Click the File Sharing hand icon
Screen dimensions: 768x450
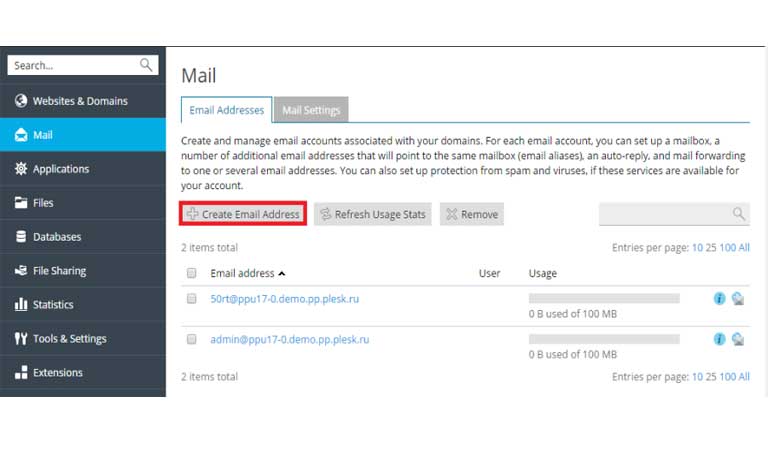point(21,270)
